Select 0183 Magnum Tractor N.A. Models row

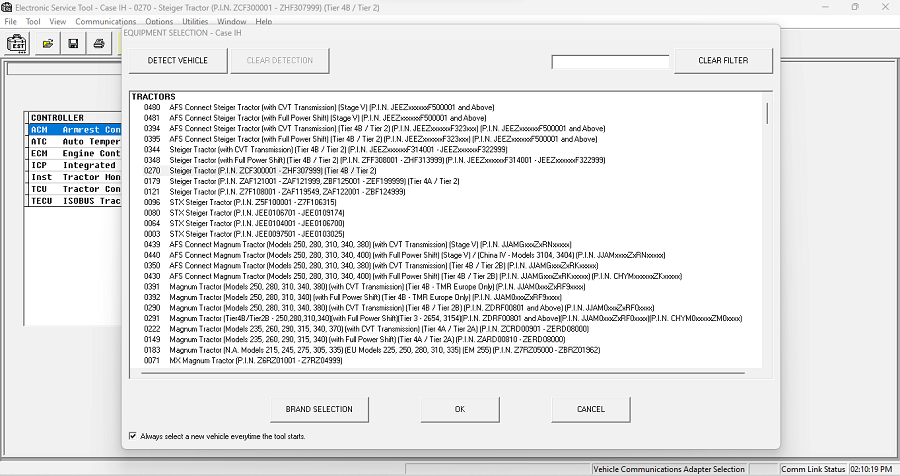[x=371, y=350]
